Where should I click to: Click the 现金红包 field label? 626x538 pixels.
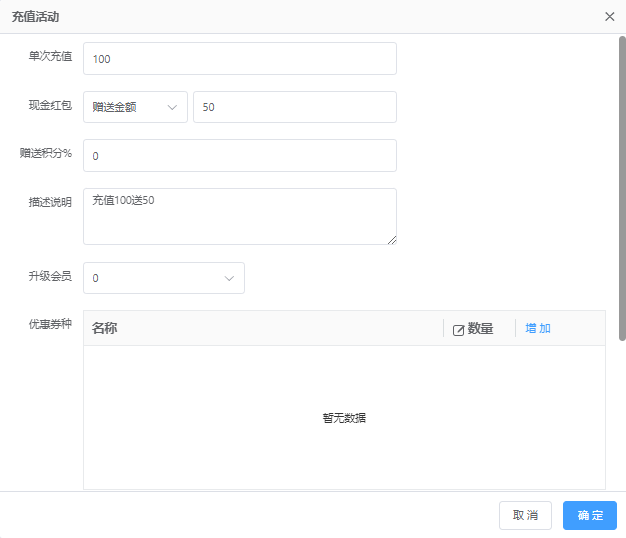click(x=50, y=105)
